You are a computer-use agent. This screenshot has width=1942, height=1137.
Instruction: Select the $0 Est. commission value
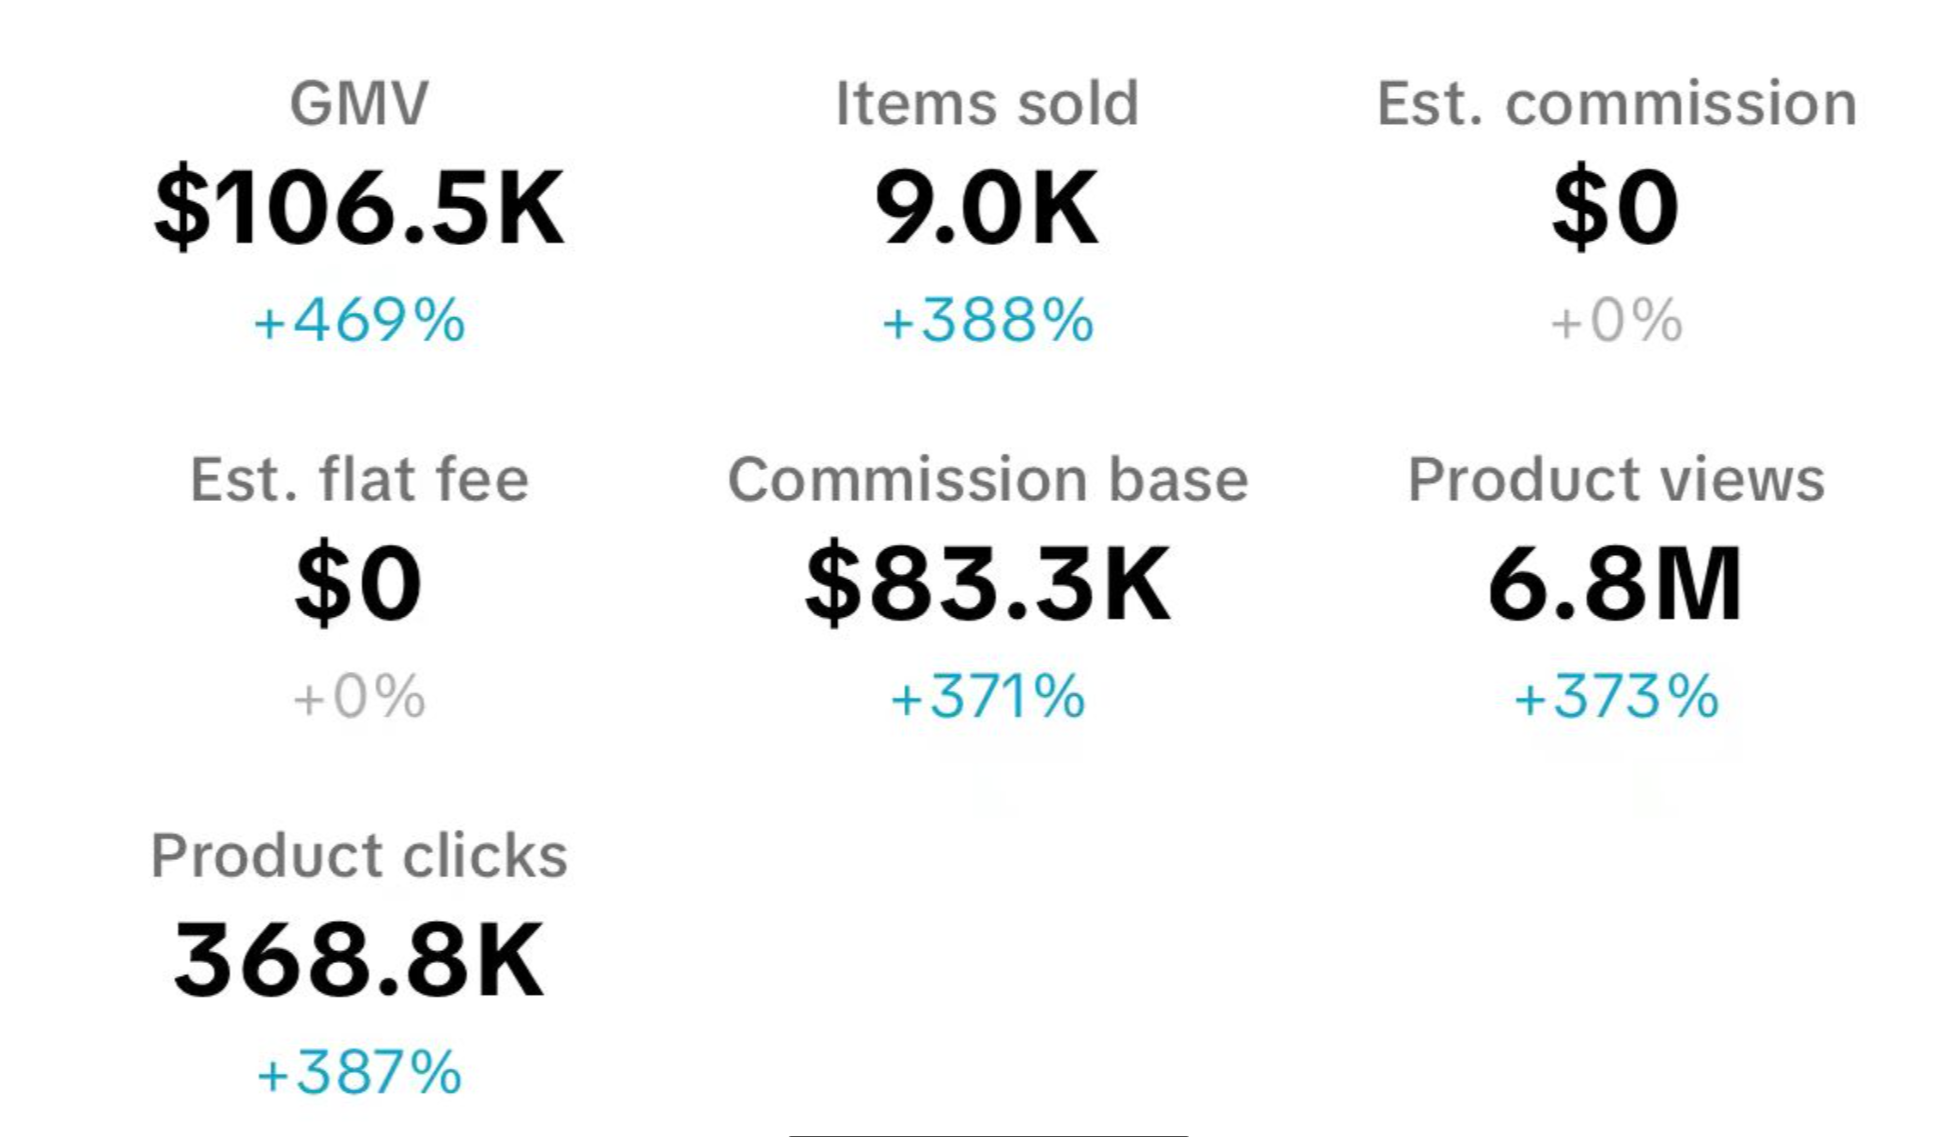click(x=1616, y=208)
